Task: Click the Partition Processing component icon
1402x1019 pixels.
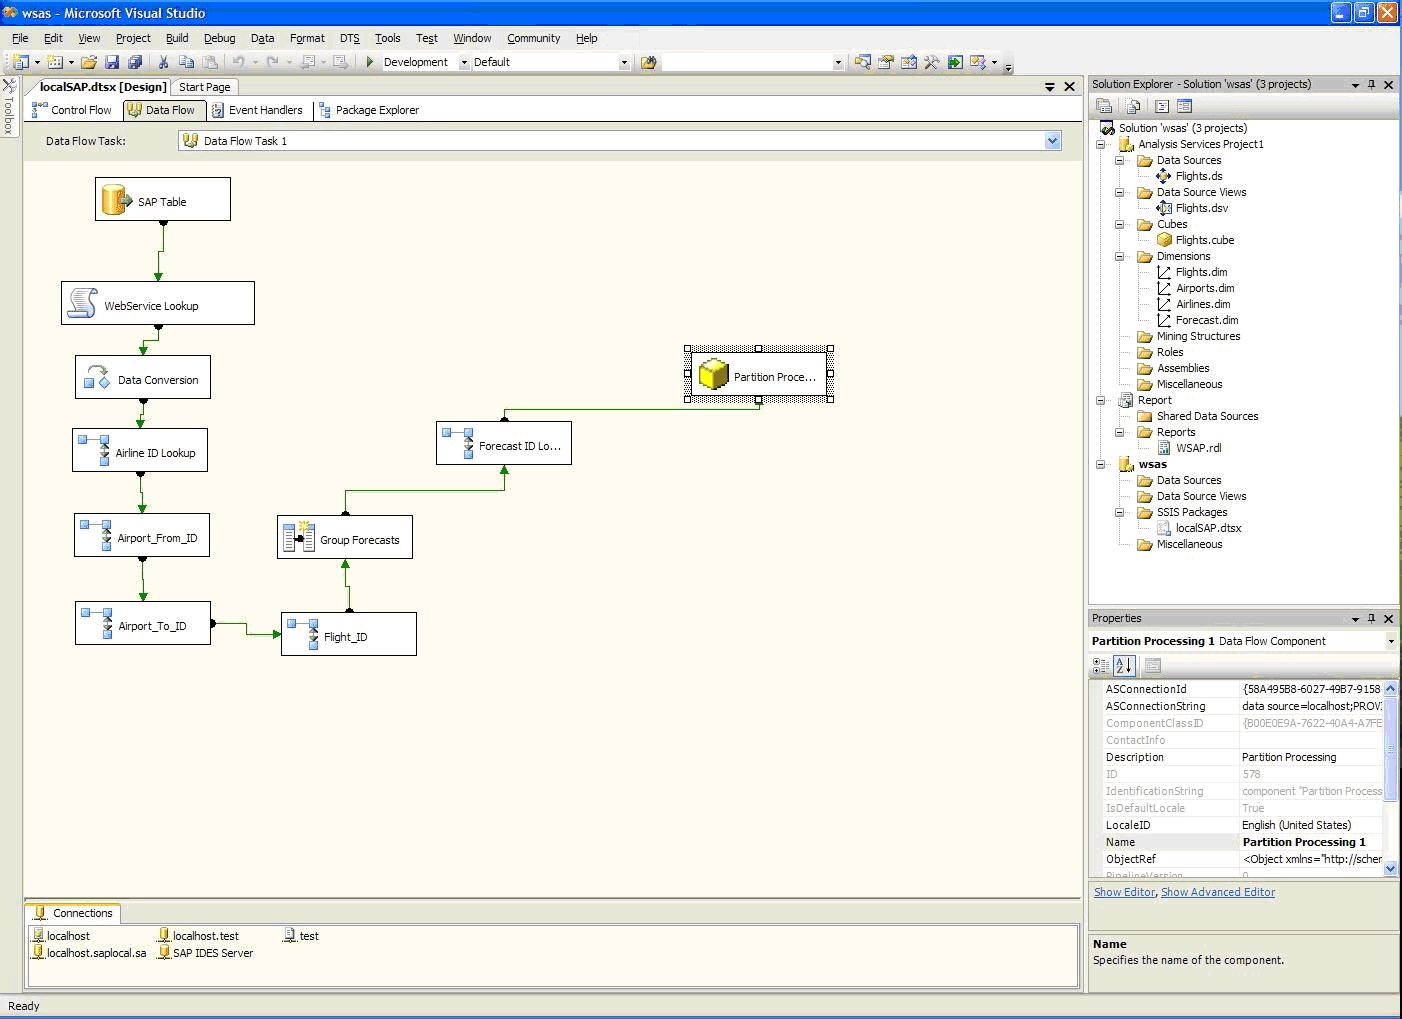Action: [713, 375]
